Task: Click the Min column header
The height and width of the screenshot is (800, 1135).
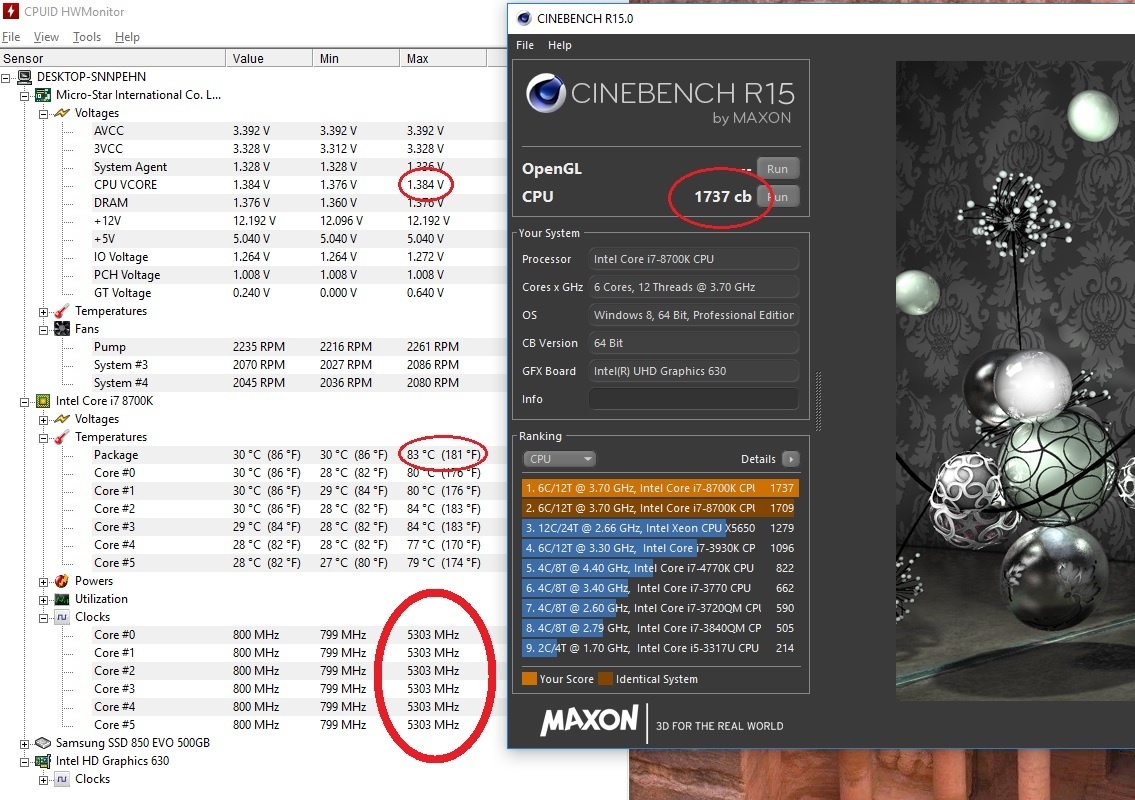Action: (355, 59)
